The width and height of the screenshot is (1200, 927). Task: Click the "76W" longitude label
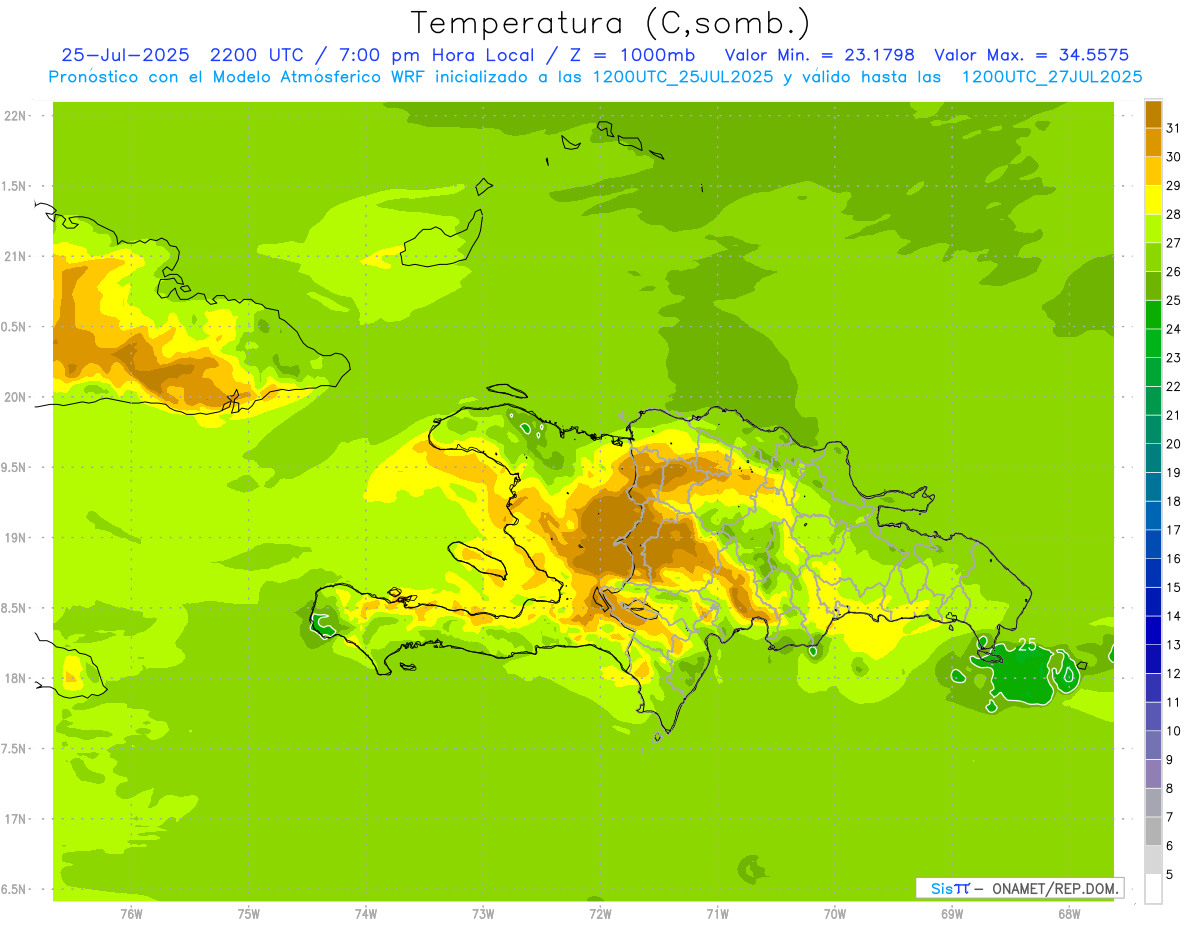(x=131, y=913)
